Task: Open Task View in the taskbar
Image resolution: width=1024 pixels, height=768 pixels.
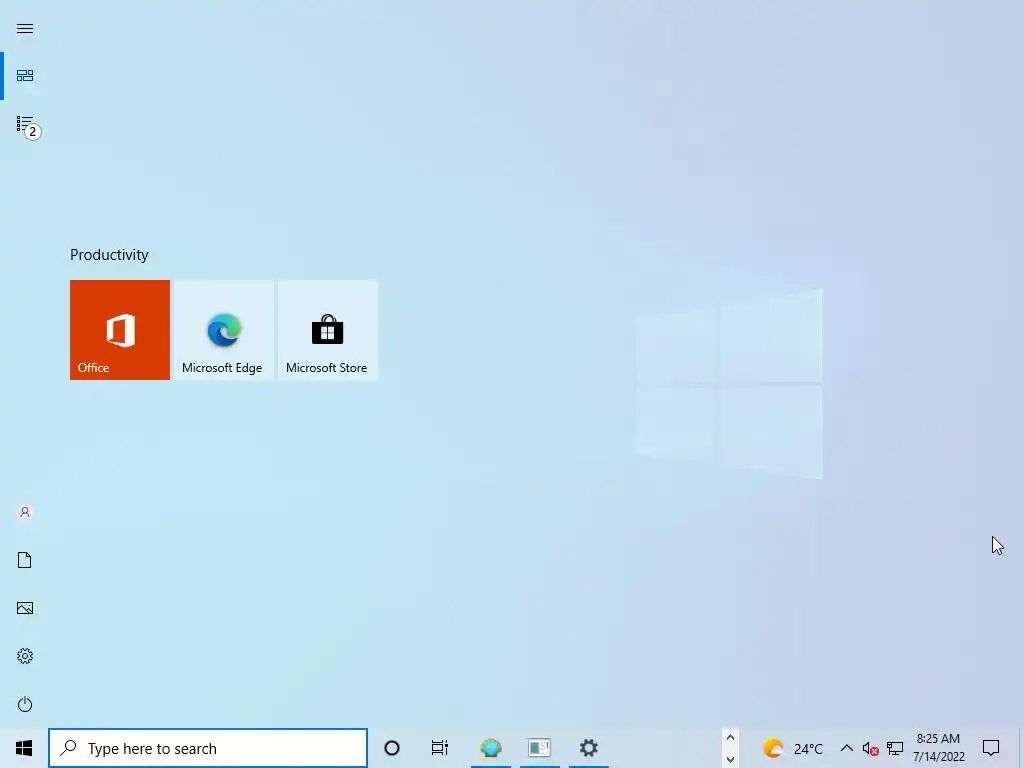Action: tap(440, 748)
